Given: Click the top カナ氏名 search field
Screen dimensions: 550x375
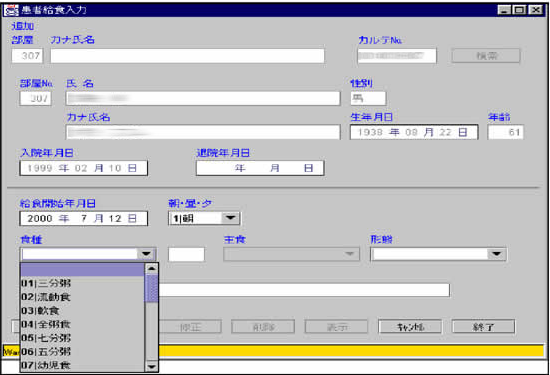Looking at the screenshot, I should 187,56.
